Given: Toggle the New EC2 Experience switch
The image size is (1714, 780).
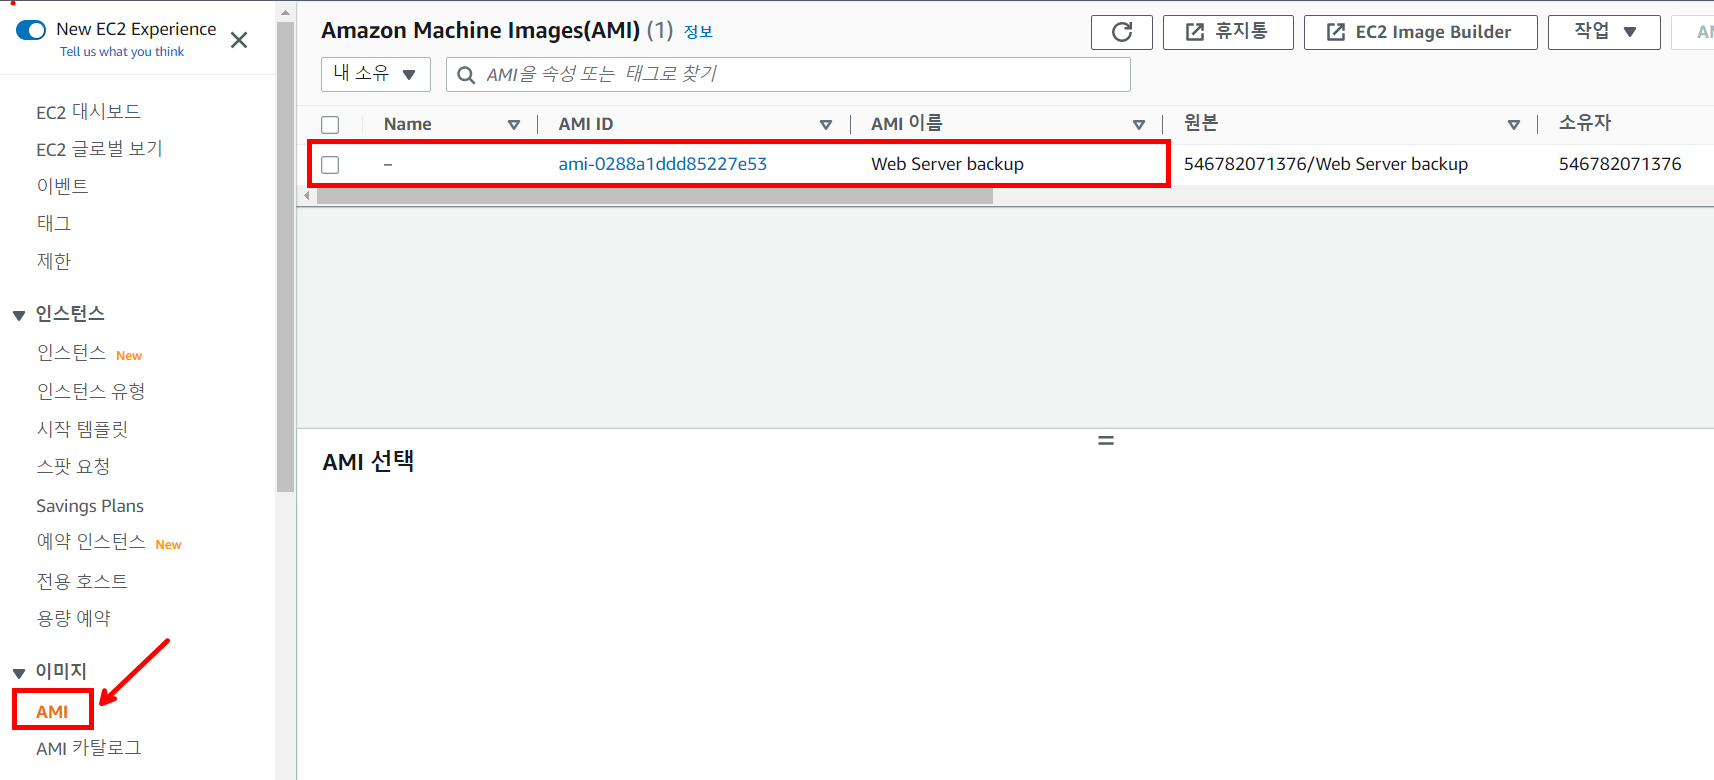Looking at the screenshot, I should click(31, 30).
